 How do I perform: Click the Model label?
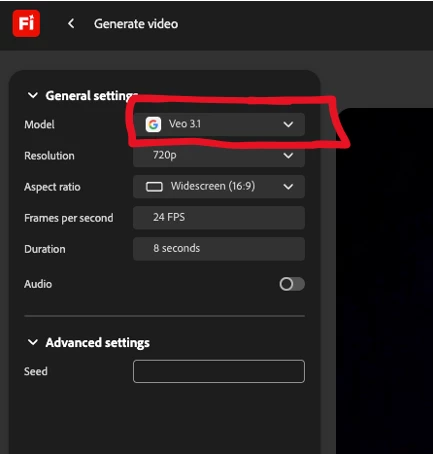pyautogui.click(x=39, y=125)
